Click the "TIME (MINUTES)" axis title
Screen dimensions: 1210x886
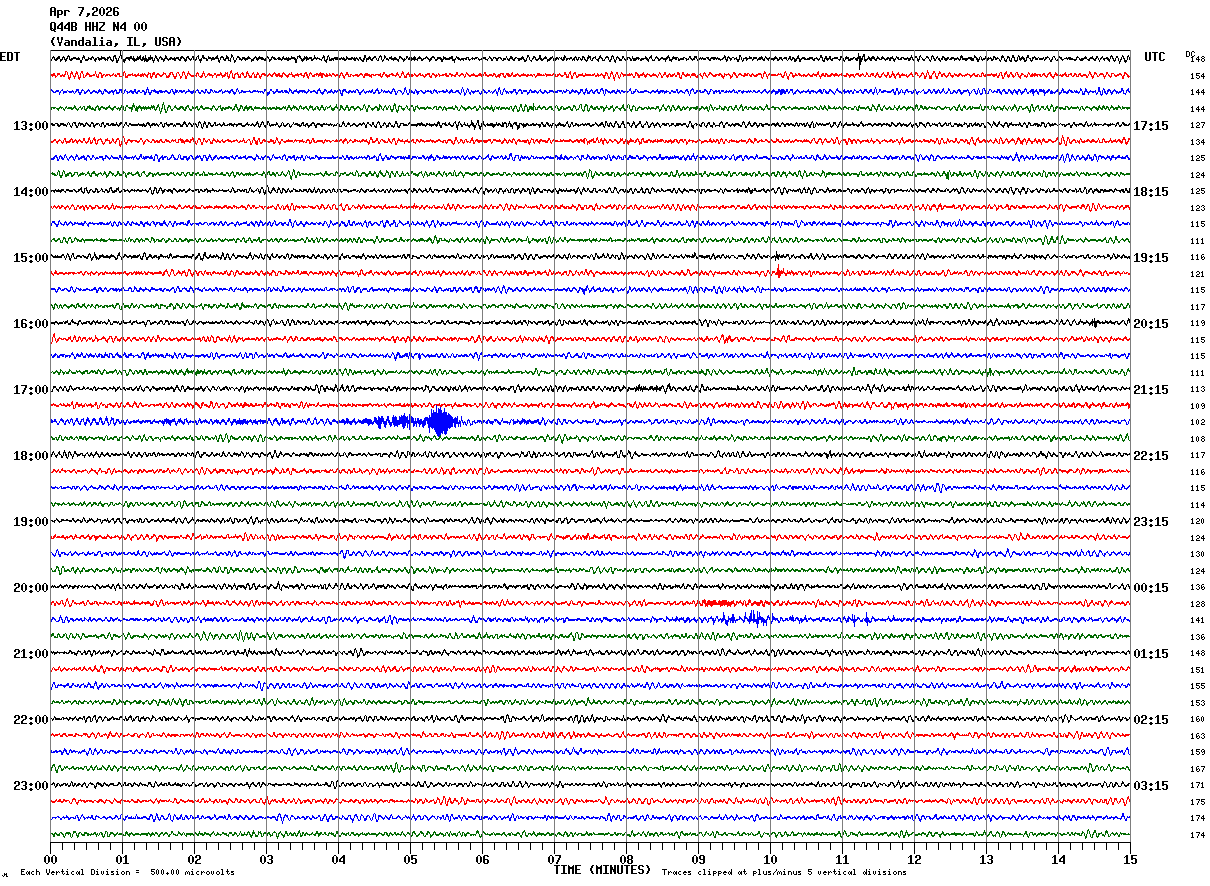pos(602,870)
